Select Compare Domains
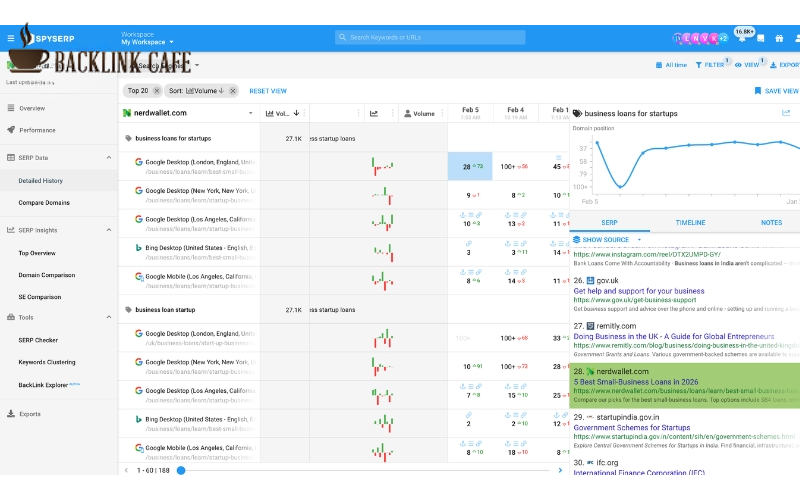The width and height of the screenshot is (800, 500). (x=44, y=203)
